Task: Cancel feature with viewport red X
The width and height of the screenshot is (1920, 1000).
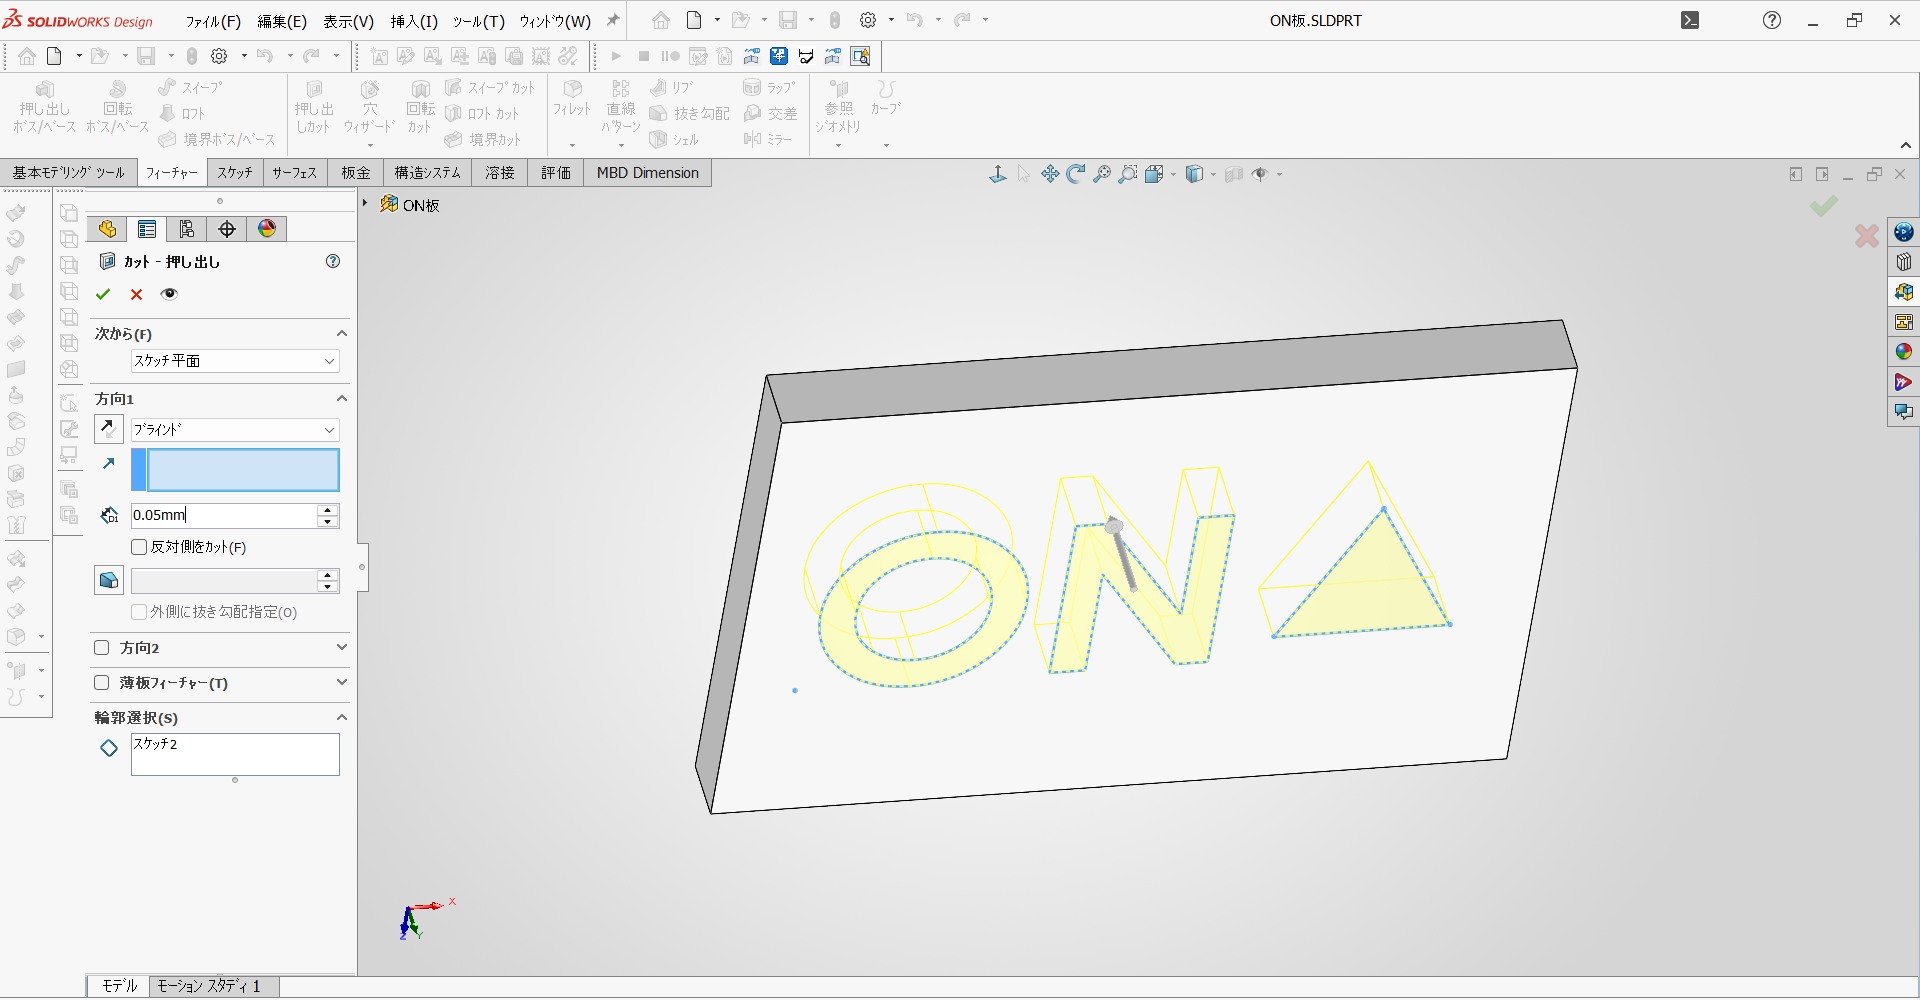Action: 1866,236
